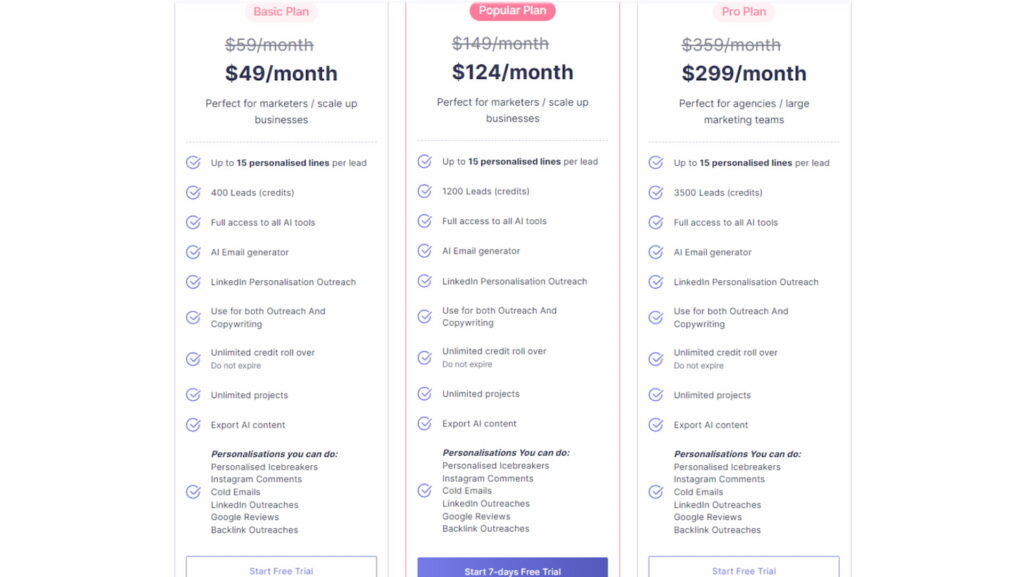Click the Basic plan "AI Email generator" checkmark icon
The width and height of the screenshot is (1024, 577).
193,252
